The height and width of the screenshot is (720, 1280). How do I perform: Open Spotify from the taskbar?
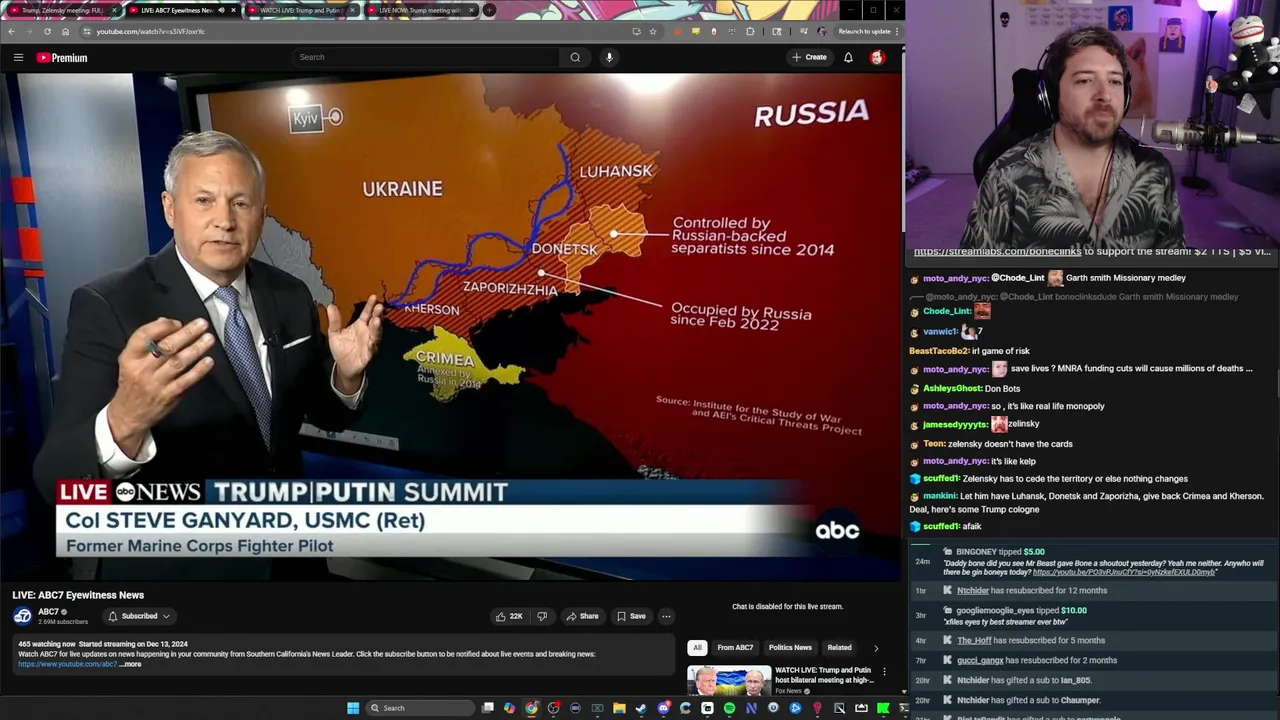(x=729, y=708)
